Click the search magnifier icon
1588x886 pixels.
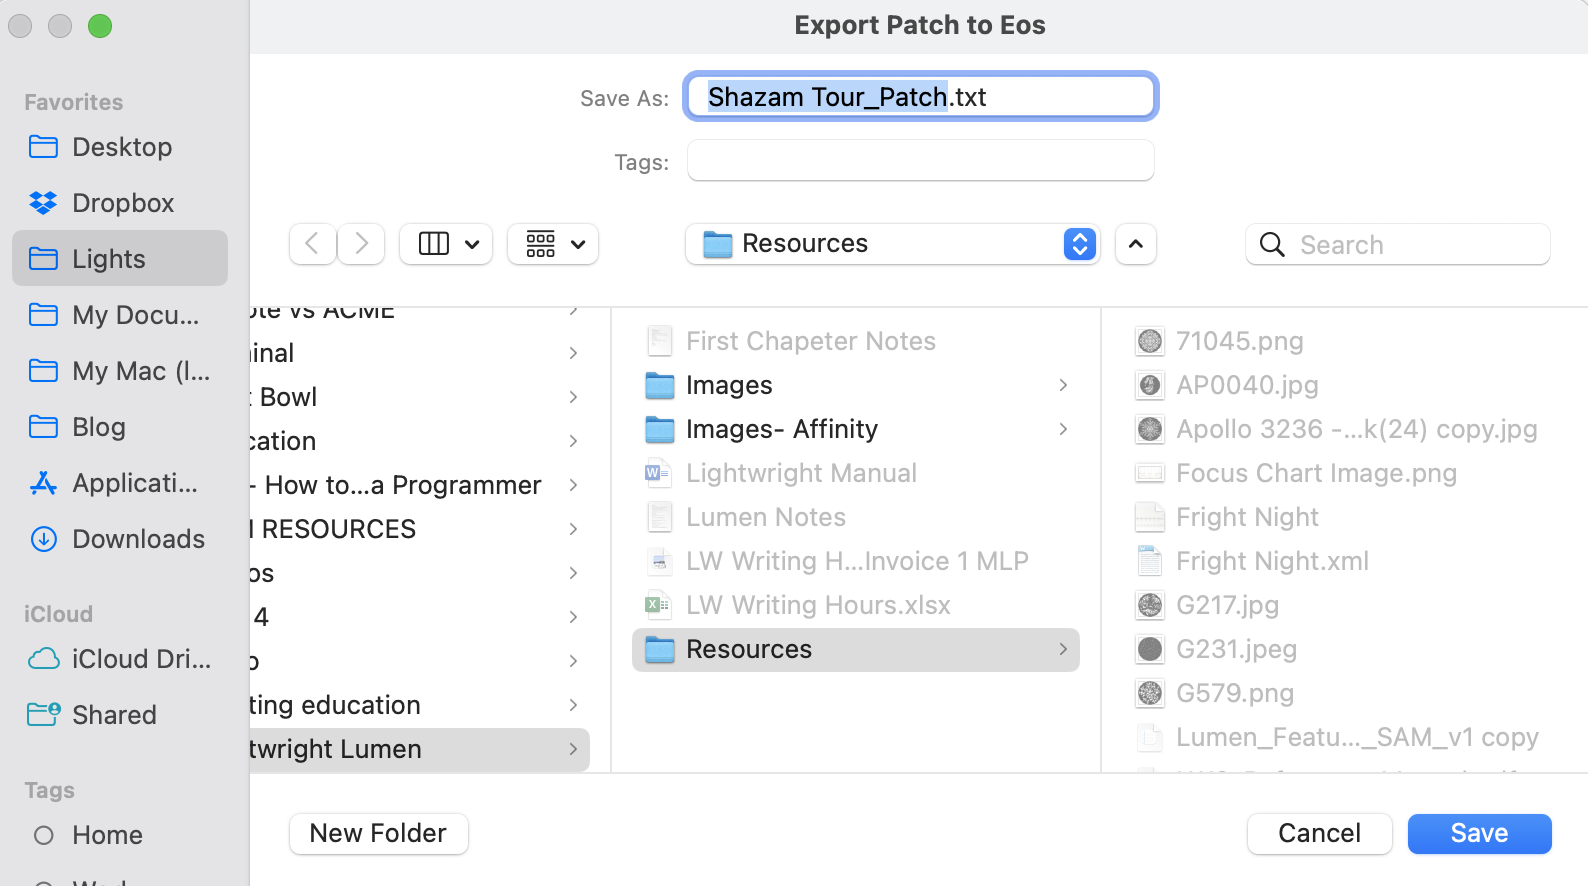pyautogui.click(x=1272, y=245)
